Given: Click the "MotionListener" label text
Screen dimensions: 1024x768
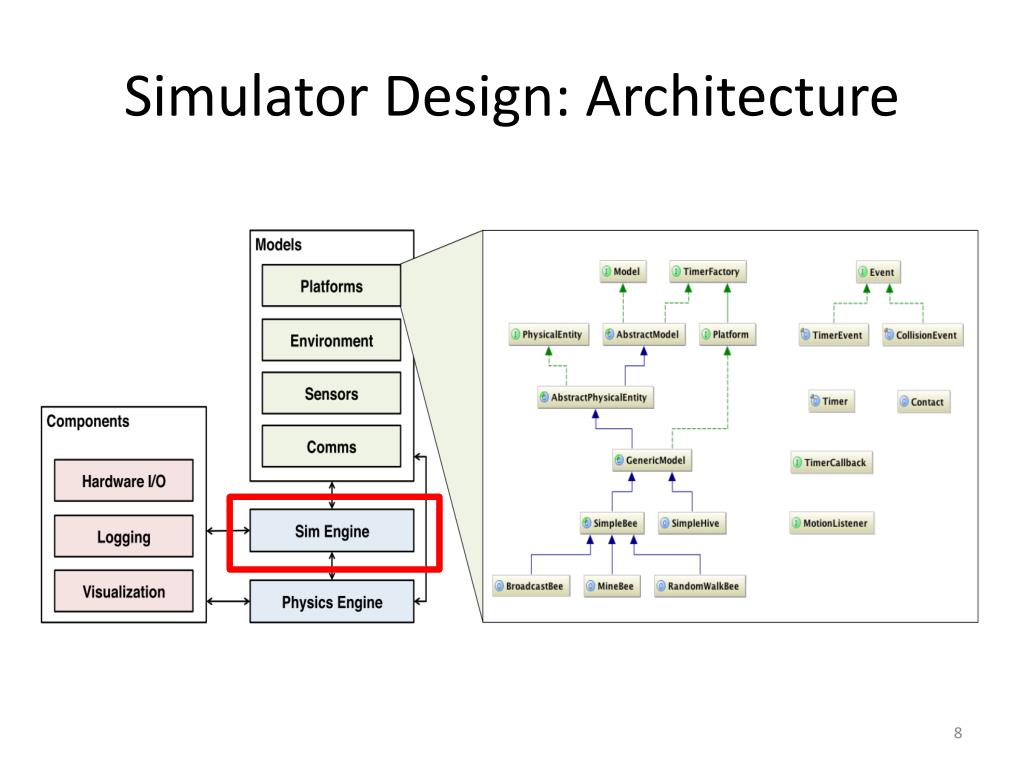Looking at the screenshot, I should pyautogui.click(x=835, y=523).
